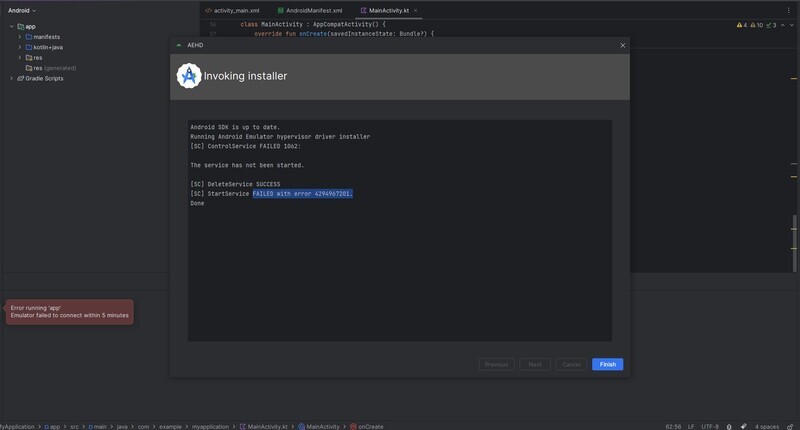Click the UTF-8 encoding indicator
The image size is (800, 430).
(710, 426)
